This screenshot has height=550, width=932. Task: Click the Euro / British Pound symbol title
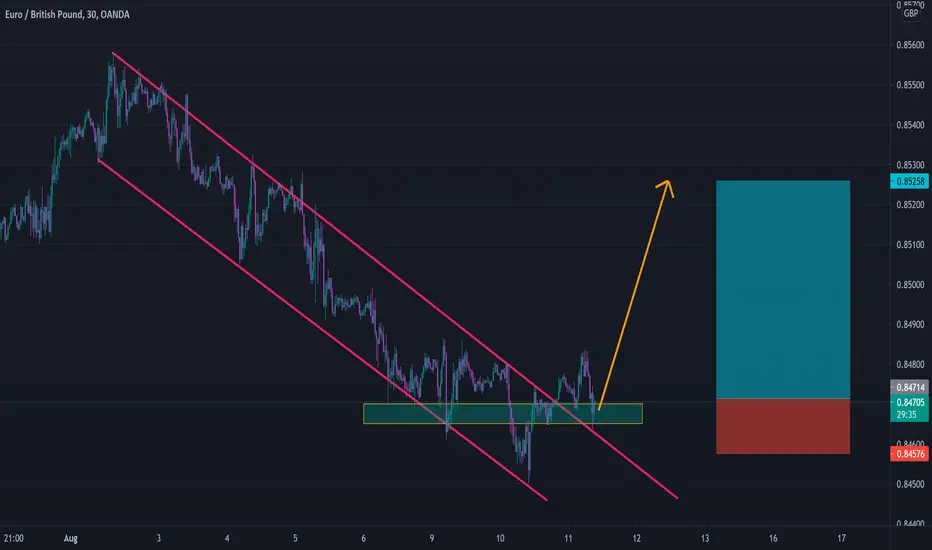tap(67, 14)
